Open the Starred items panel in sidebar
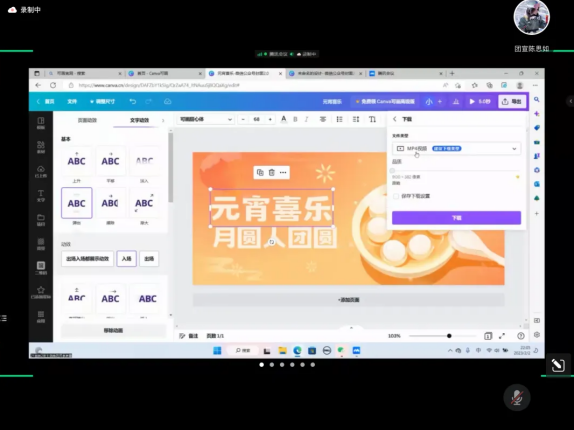574x430 pixels. (41, 292)
